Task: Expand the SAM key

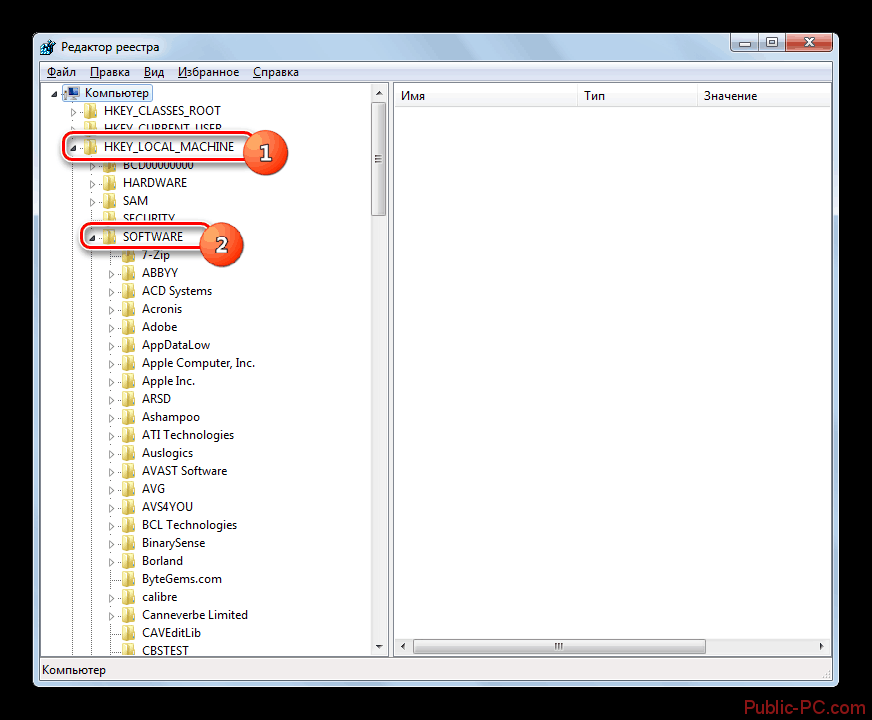Action: click(x=92, y=201)
